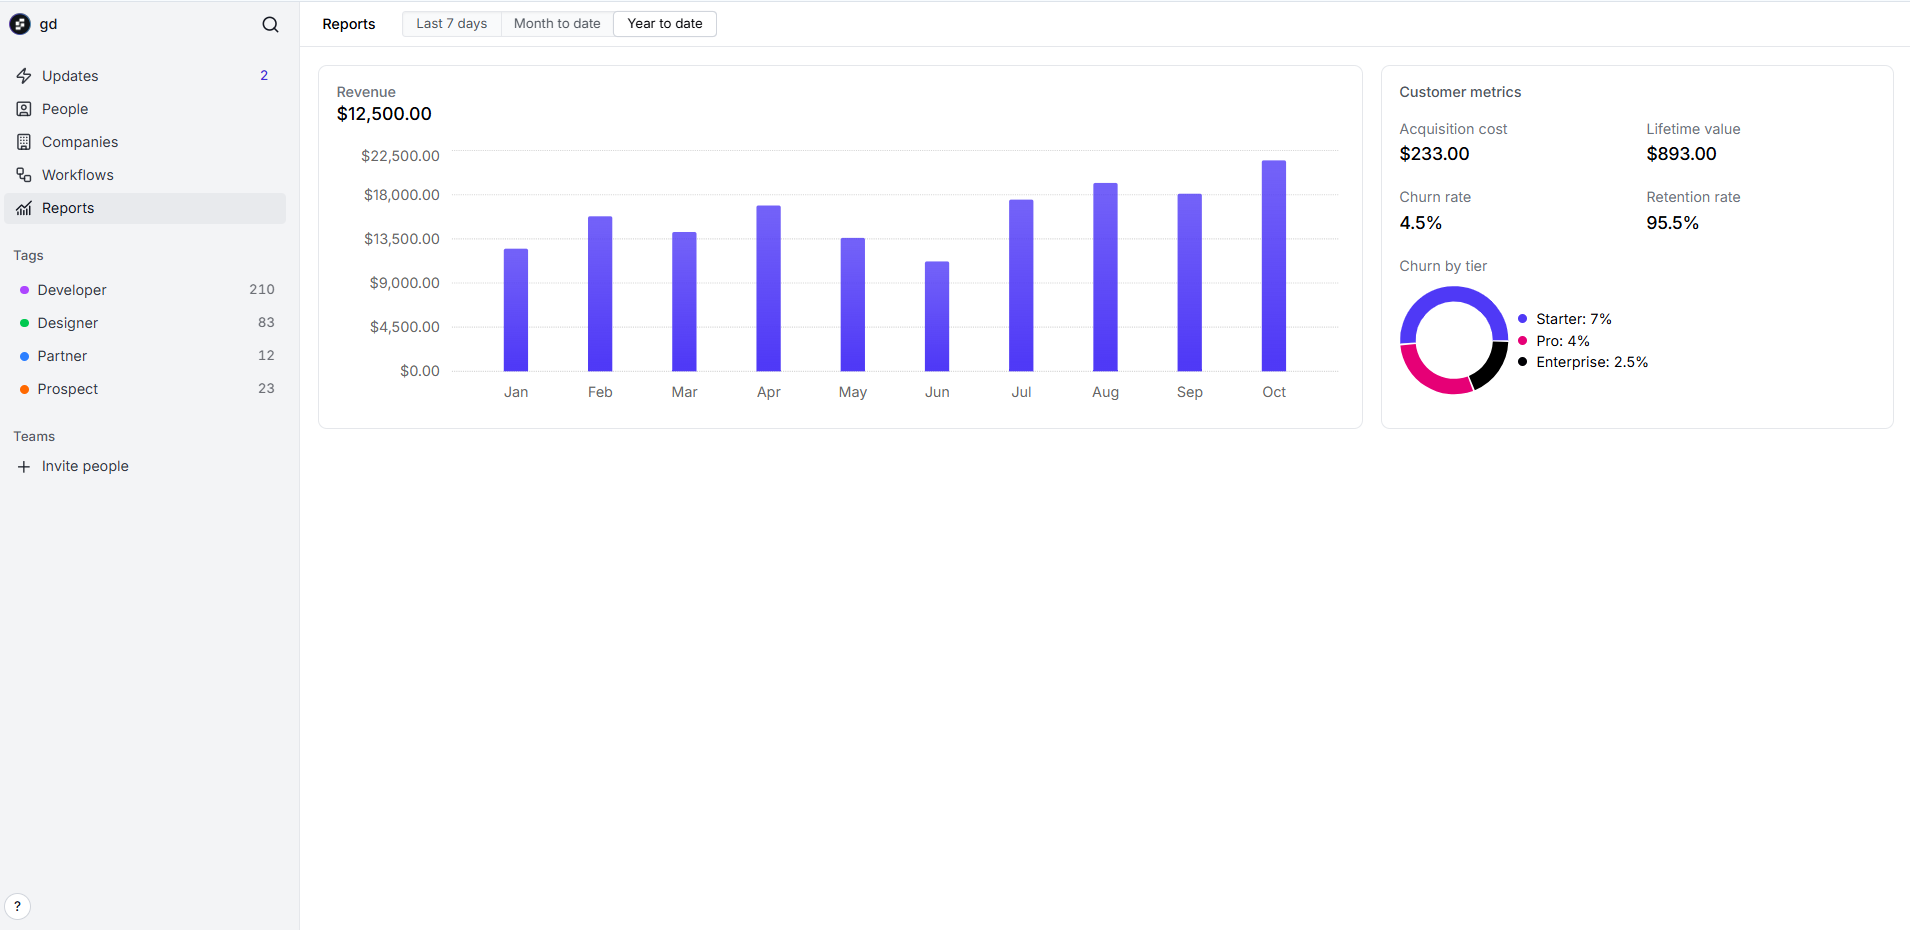Click the Reports chart icon

24,208
